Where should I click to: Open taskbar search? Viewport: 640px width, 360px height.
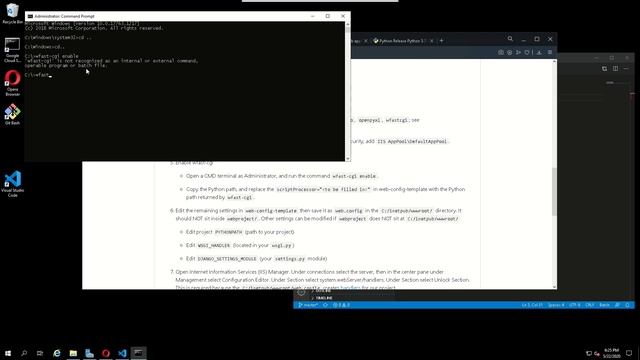click(x=24, y=353)
